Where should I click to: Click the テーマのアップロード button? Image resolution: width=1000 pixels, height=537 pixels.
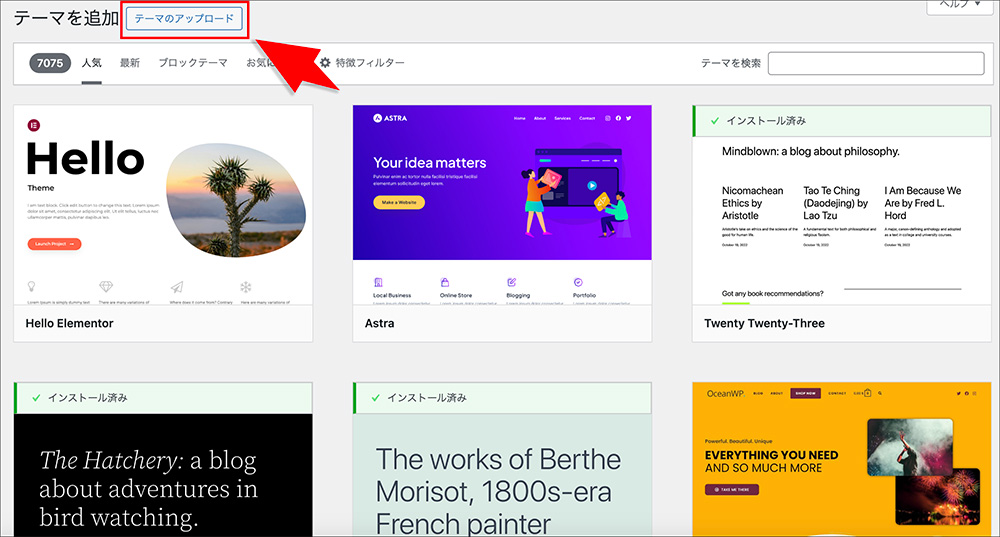pos(185,20)
